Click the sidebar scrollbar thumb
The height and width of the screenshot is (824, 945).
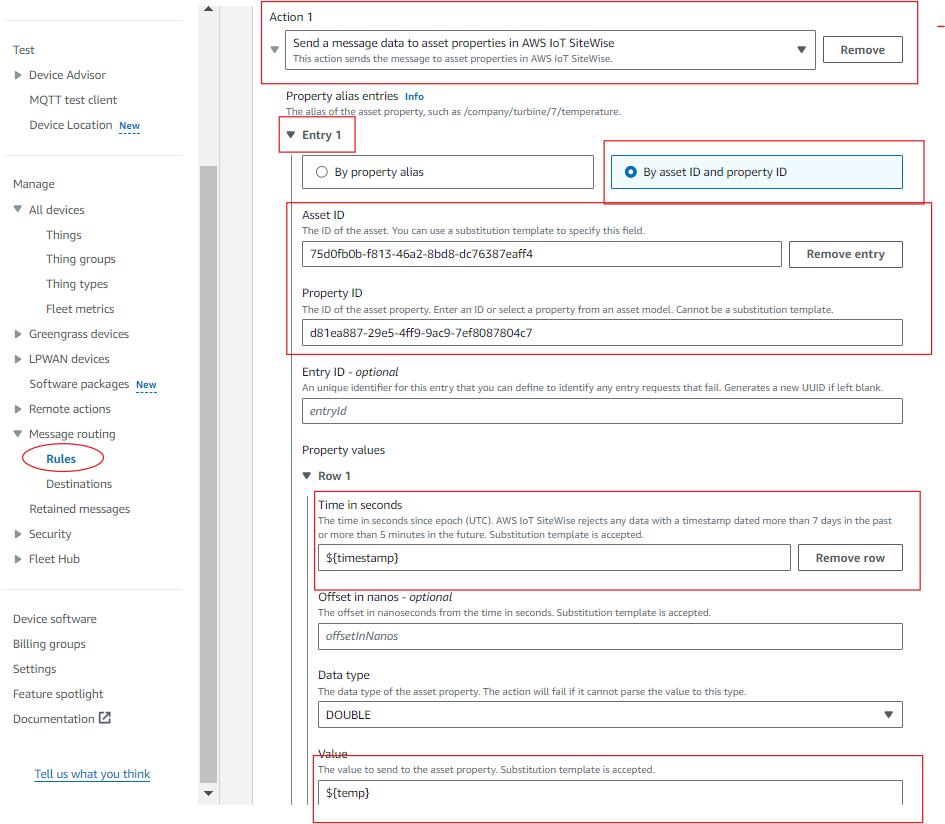(x=209, y=474)
